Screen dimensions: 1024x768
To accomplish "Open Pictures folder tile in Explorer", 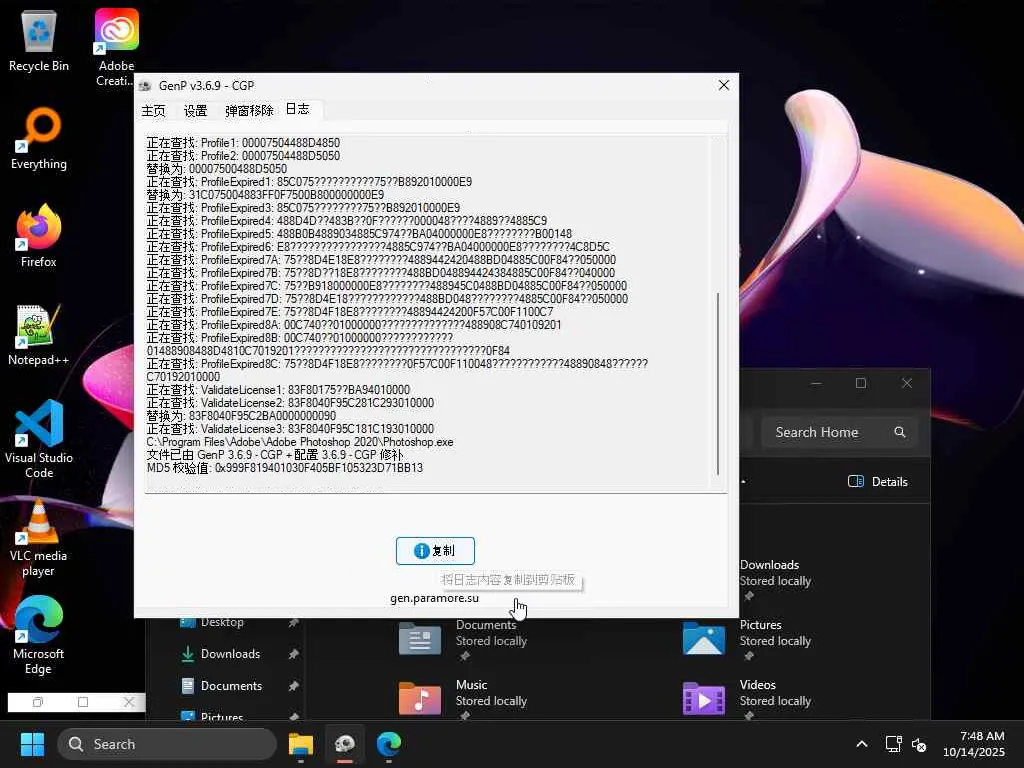I will pos(748,639).
